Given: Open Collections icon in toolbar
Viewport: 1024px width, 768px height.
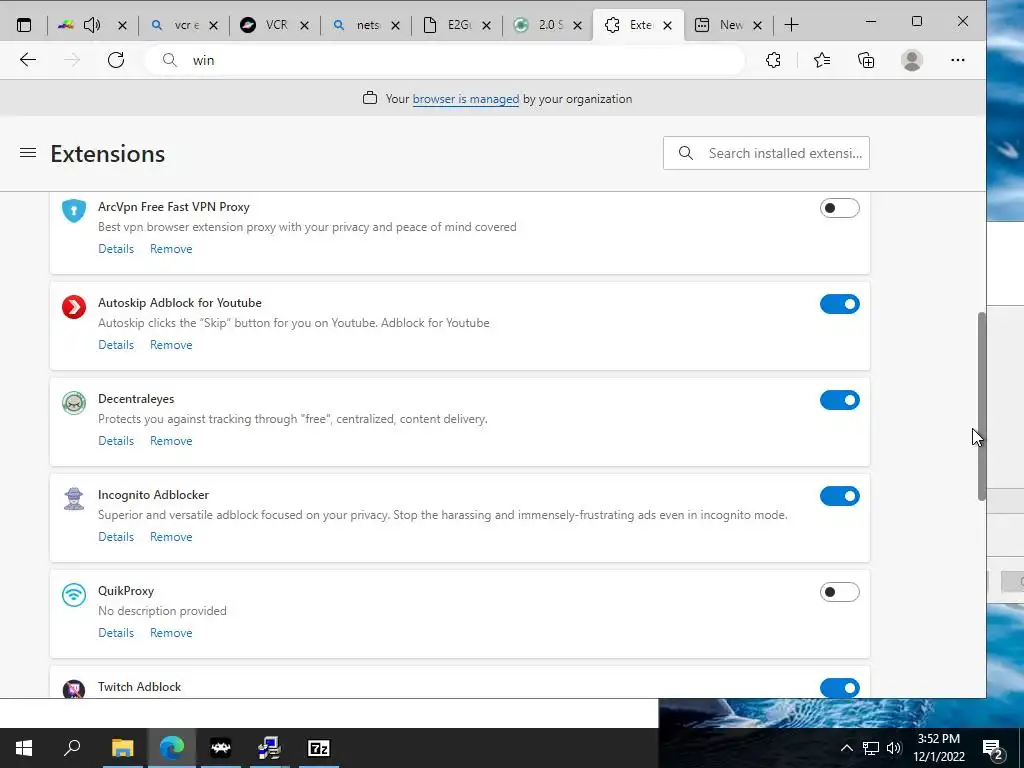Looking at the screenshot, I should (866, 60).
